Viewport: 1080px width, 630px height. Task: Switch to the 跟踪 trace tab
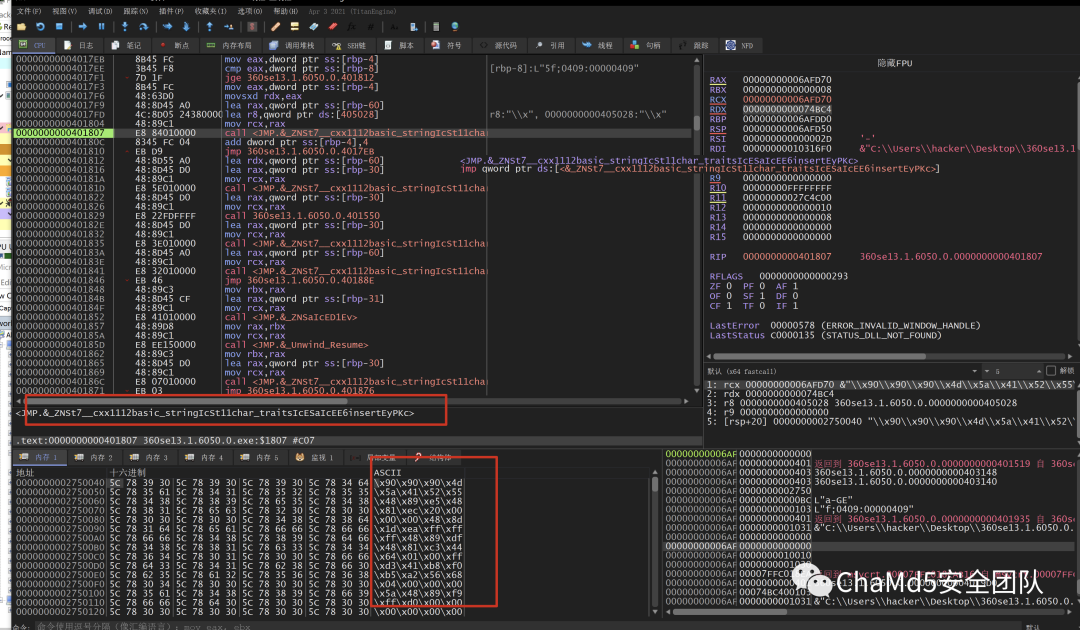[694, 45]
